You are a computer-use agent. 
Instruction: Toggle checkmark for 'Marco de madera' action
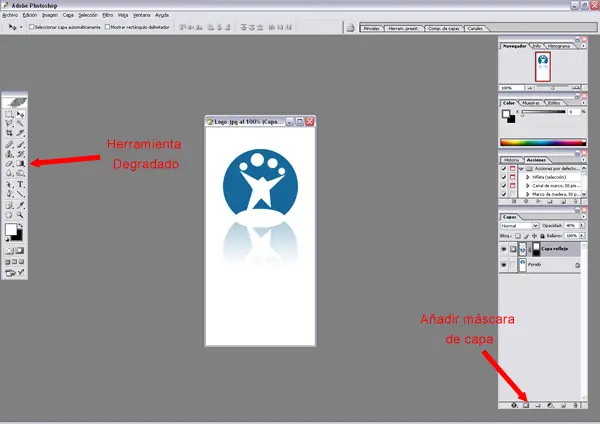tap(504, 194)
